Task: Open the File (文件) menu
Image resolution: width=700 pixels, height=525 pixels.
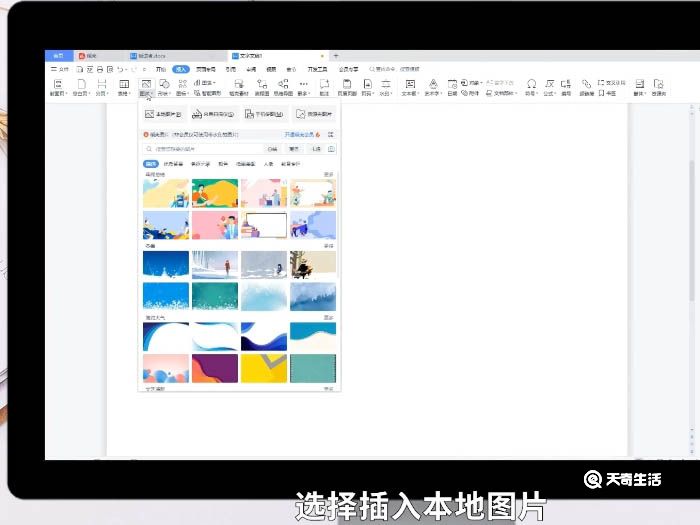Action: coord(60,69)
